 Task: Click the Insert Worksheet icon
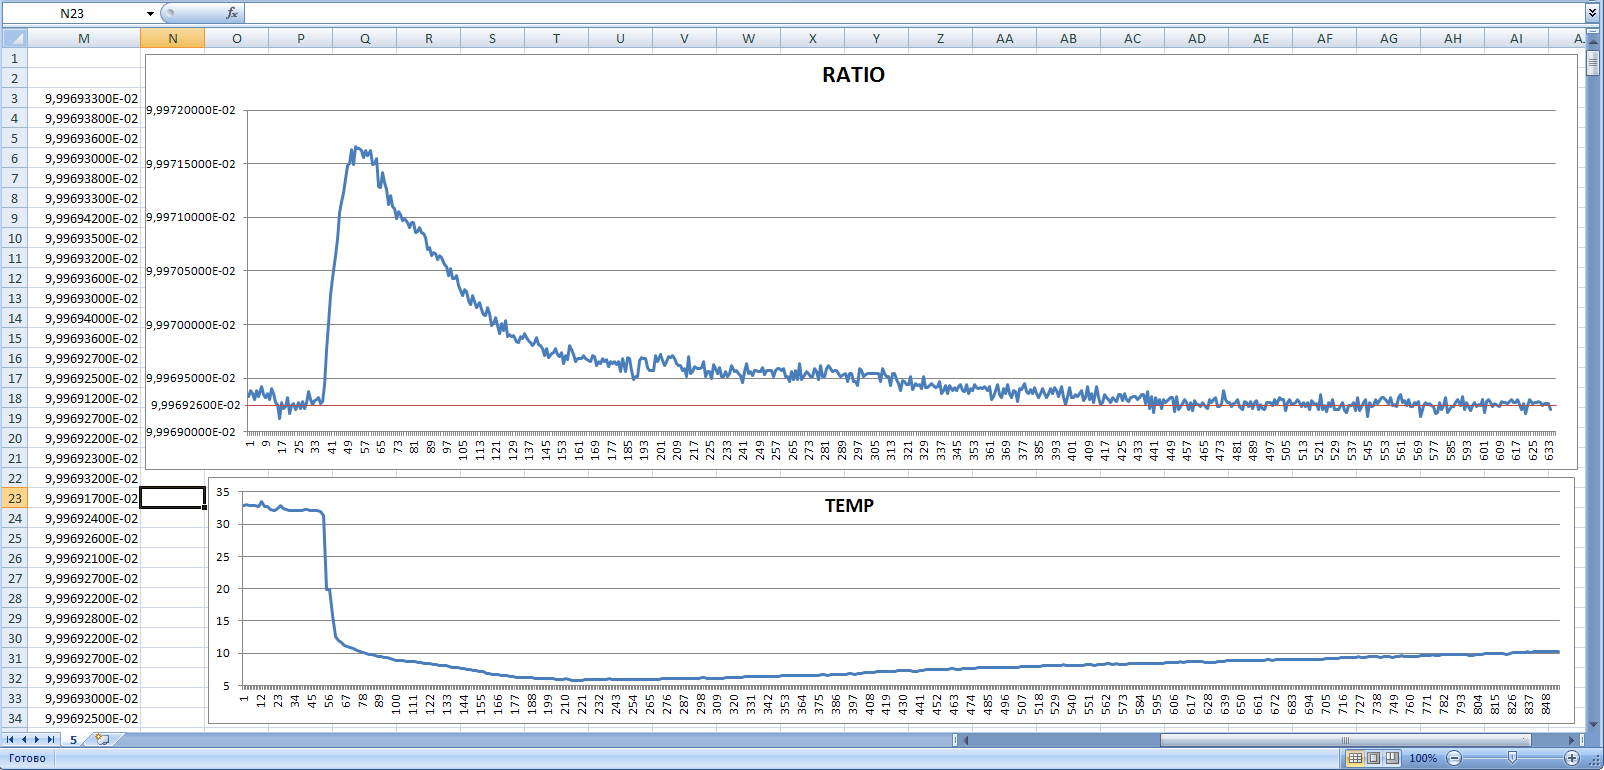click(x=102, y=740)
